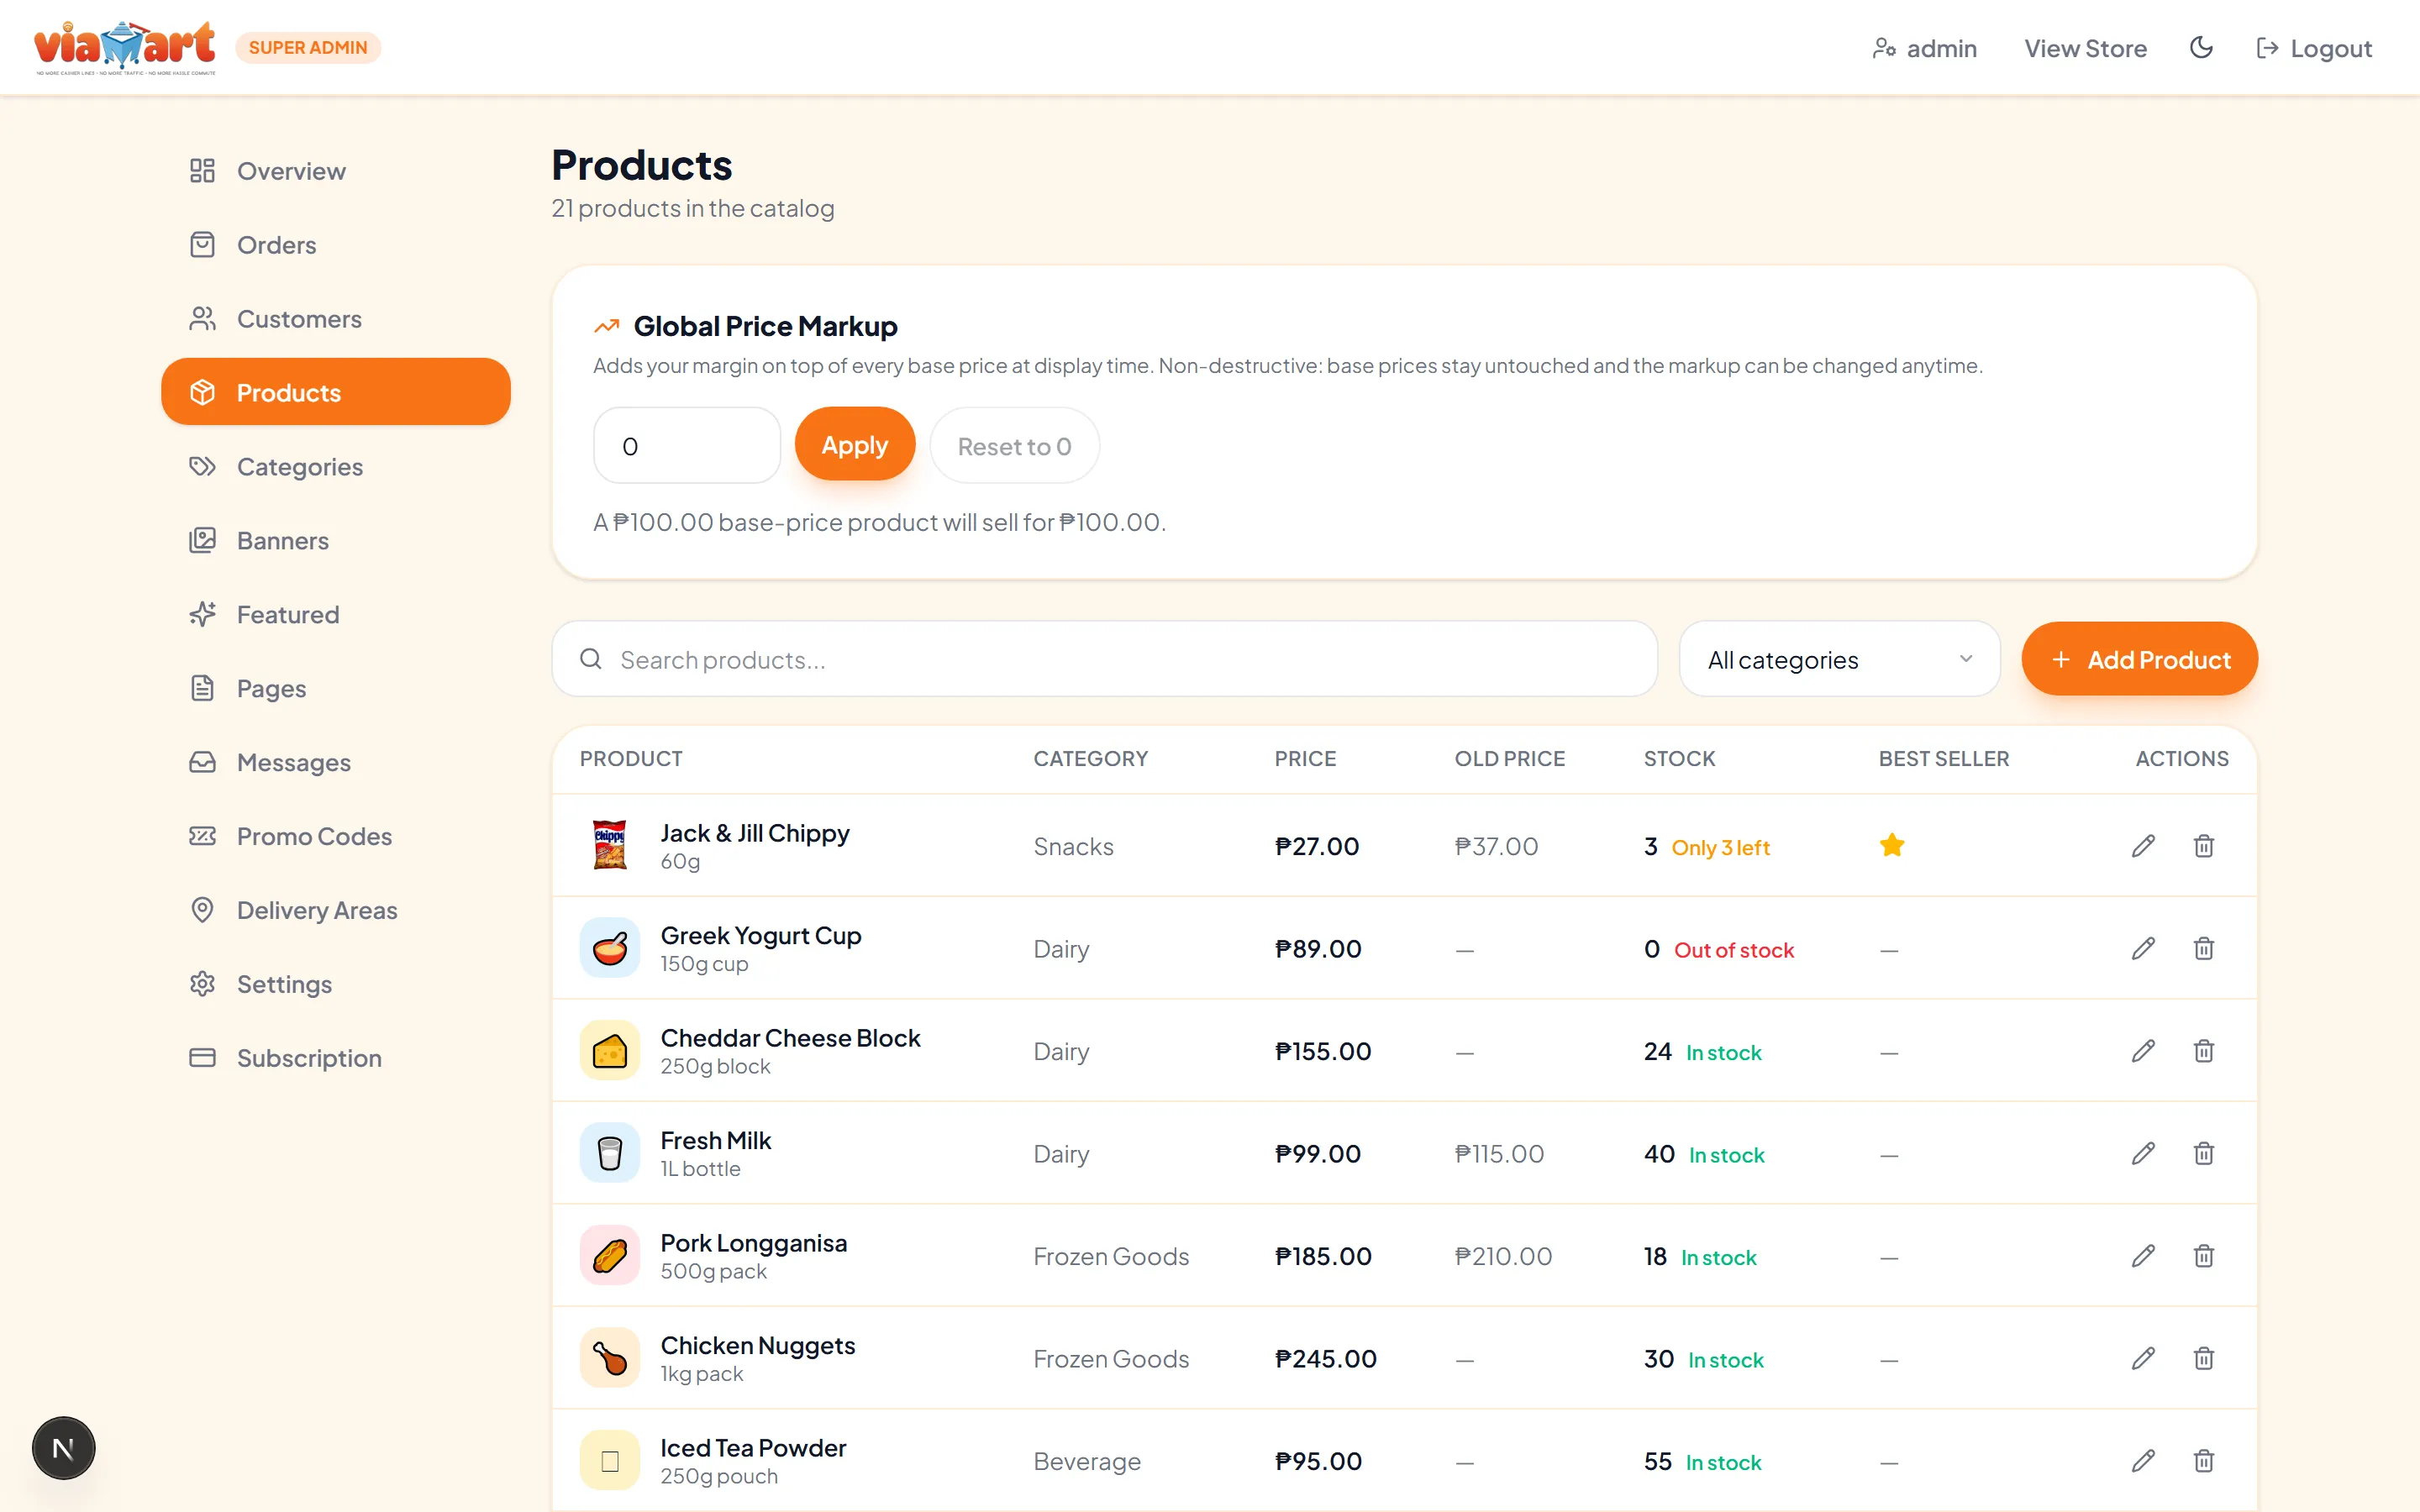The image size is (2420, 1512).
Task: Edit the Iced Tea Powder product
Action: tap(2142, 1461)
